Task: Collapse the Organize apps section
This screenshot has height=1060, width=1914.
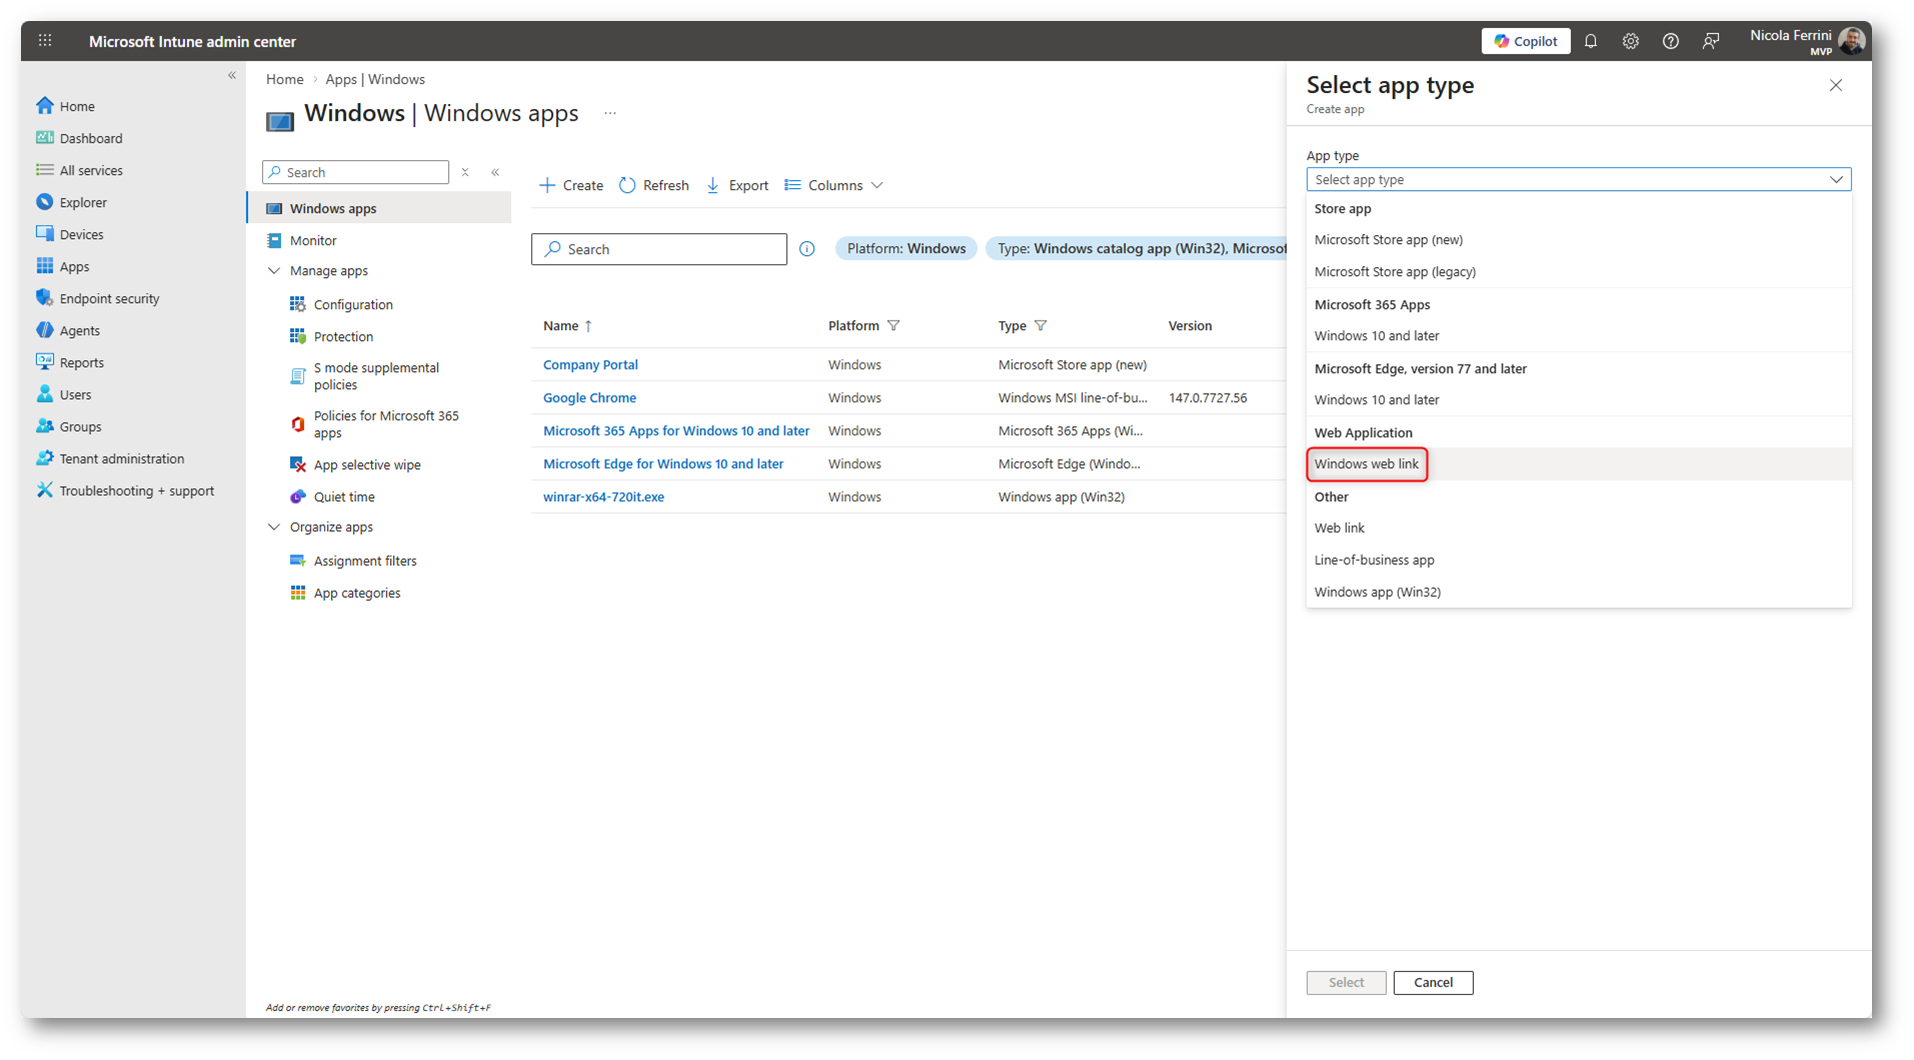Action: click(274, 527)
